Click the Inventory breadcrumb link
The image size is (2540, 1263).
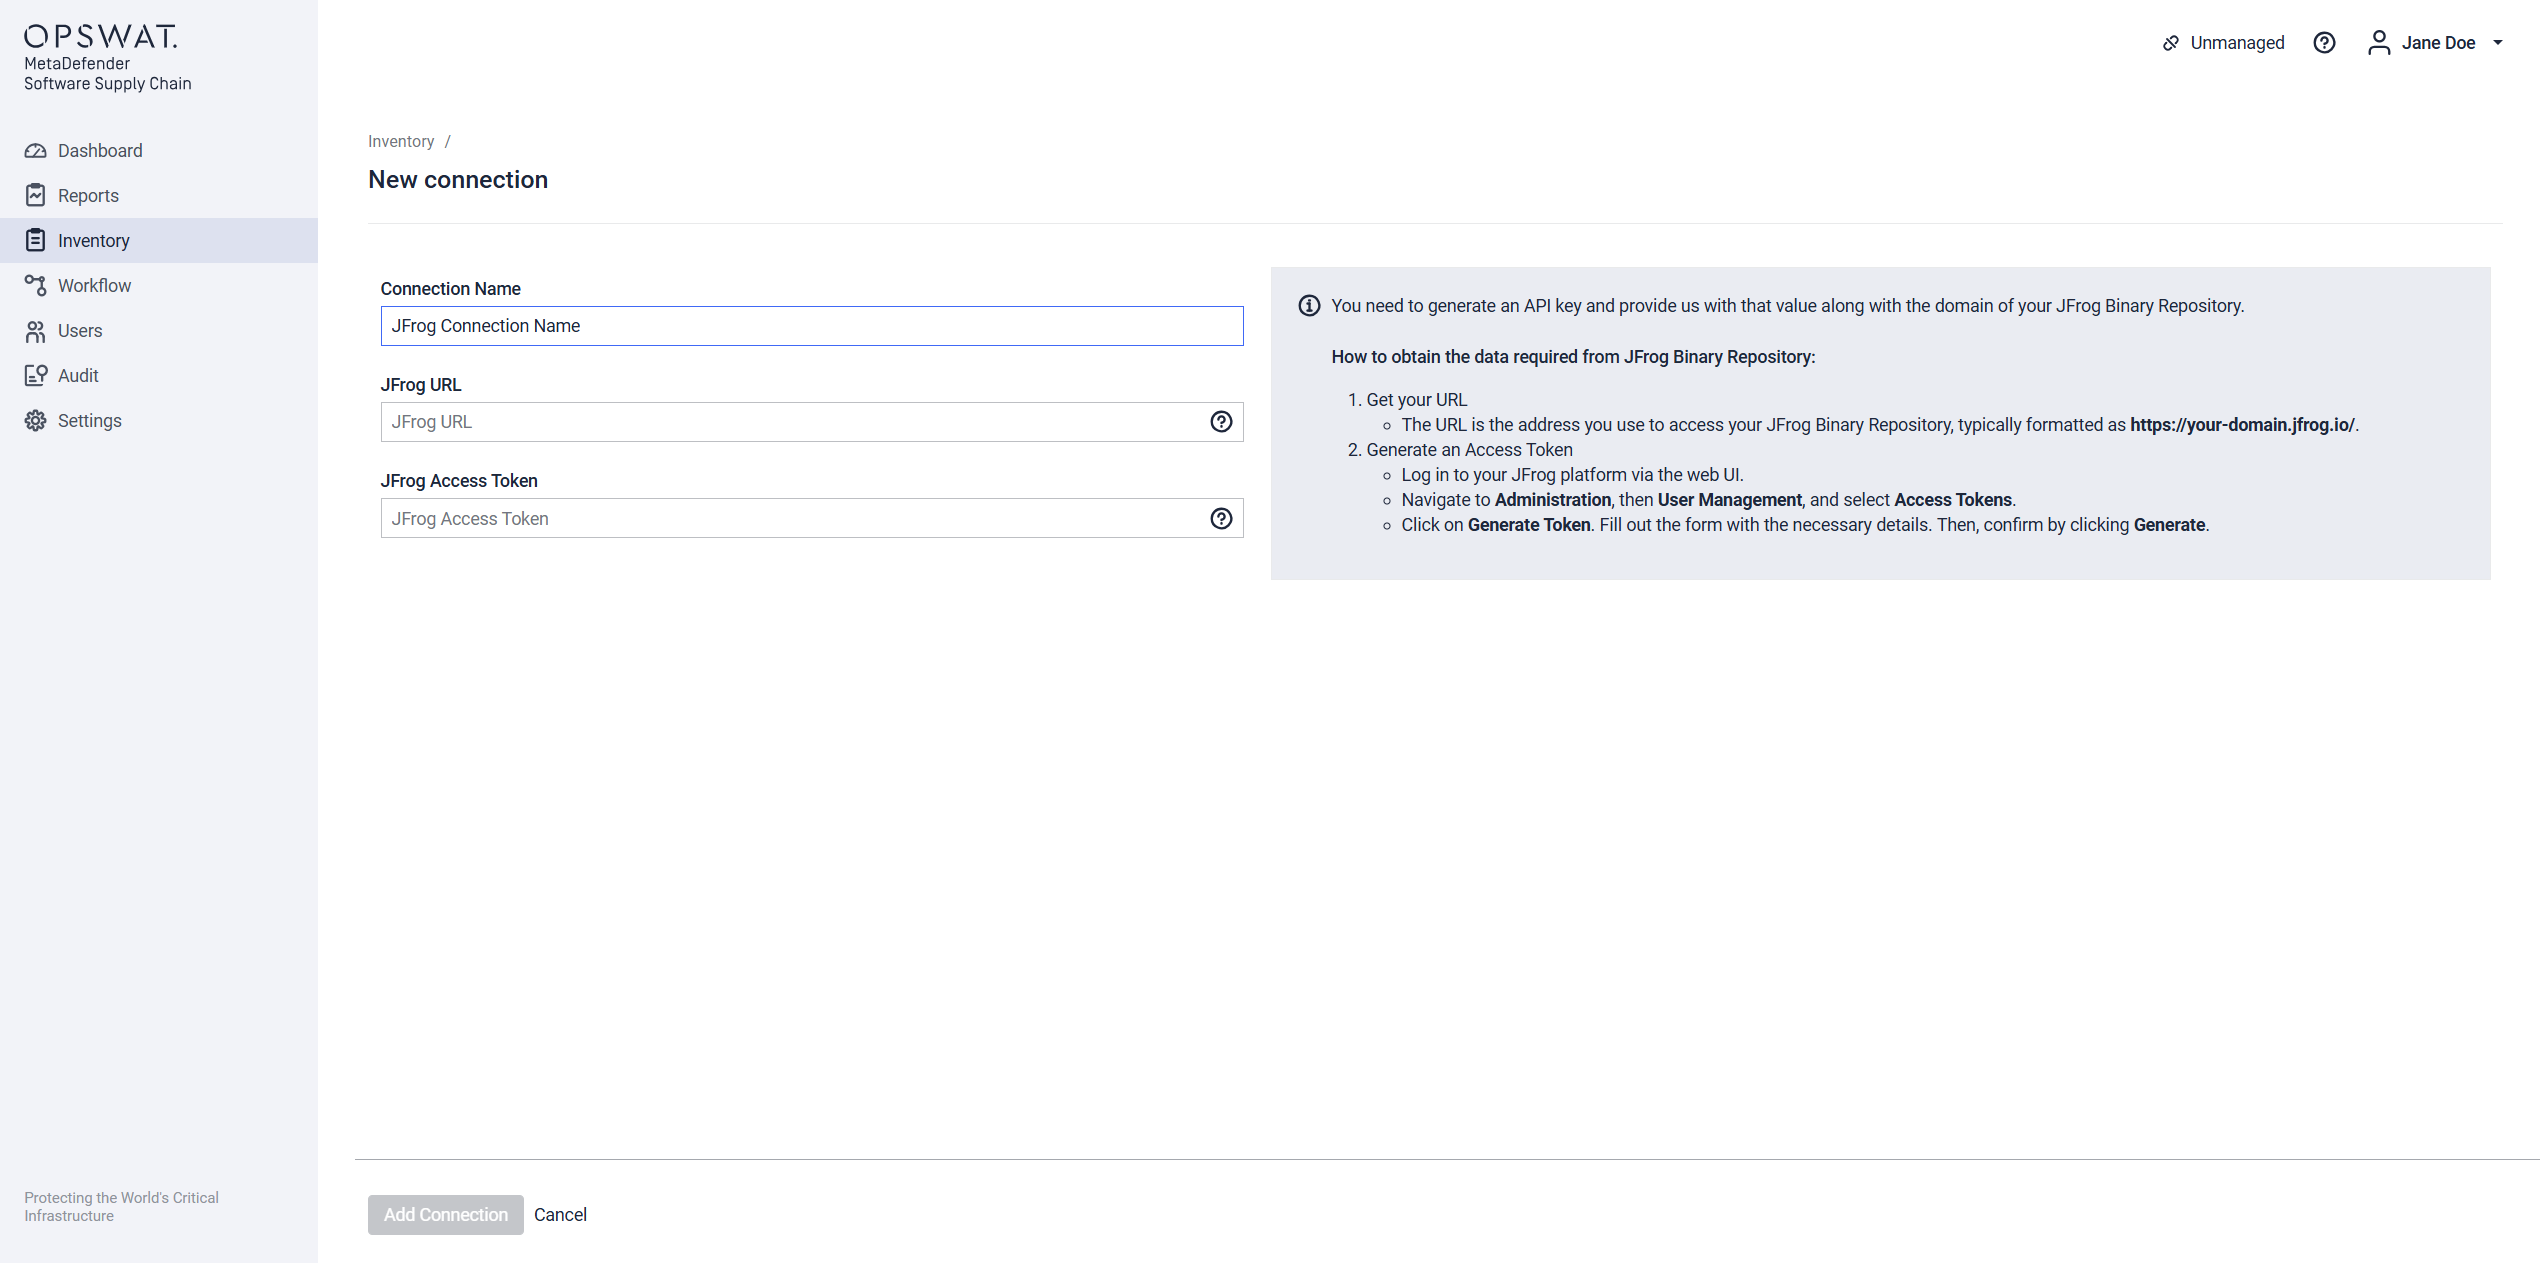click(401, 142)
